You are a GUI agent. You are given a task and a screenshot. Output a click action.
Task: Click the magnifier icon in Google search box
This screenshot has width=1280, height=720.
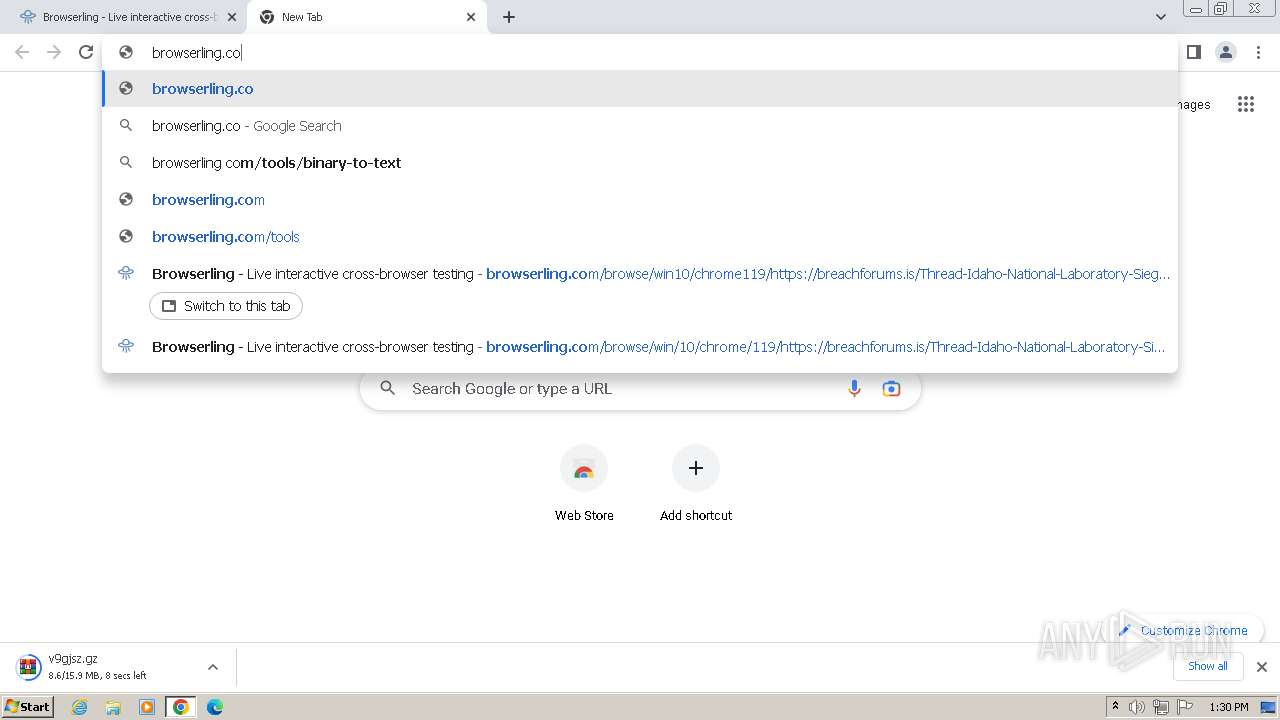pos(388,389)
